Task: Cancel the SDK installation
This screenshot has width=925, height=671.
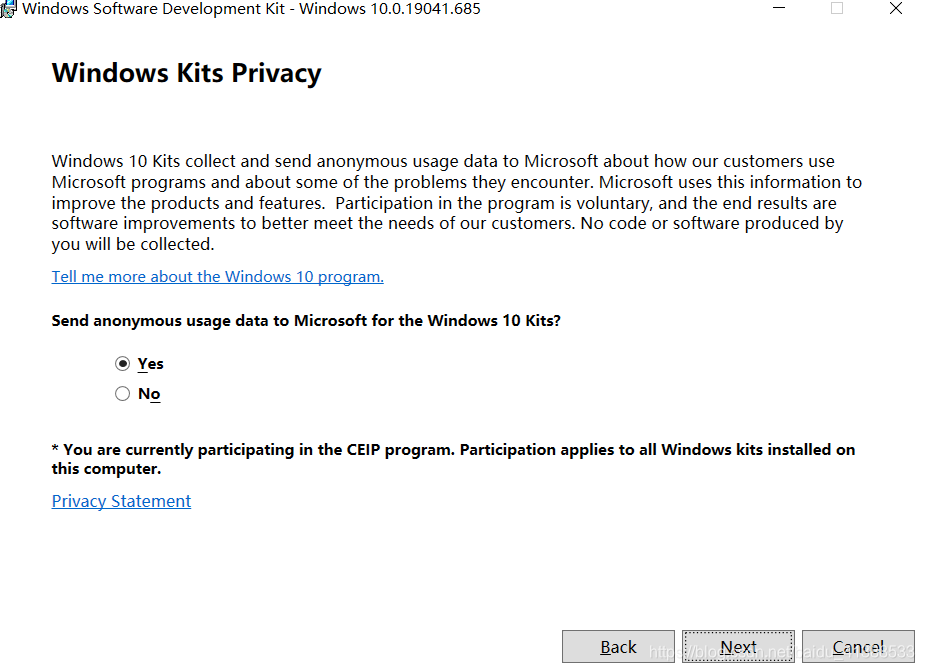Action: tap(858, 647)
